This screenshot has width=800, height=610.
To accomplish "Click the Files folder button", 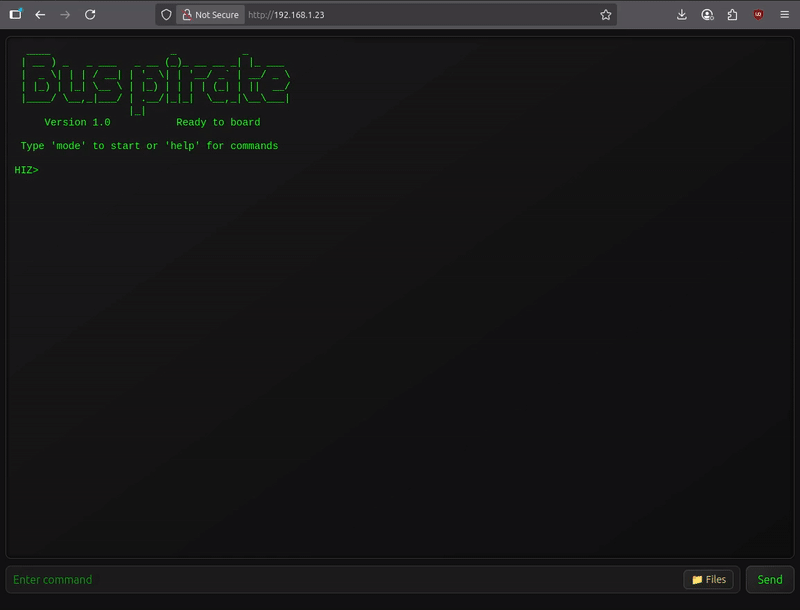I will click(x=709, y=580).
